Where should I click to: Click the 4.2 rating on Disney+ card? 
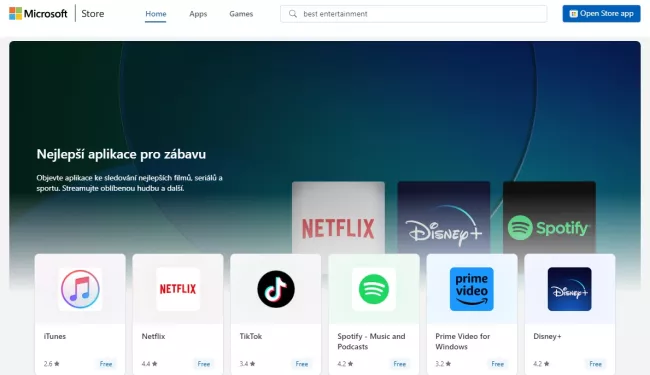(x=541, y=364)
